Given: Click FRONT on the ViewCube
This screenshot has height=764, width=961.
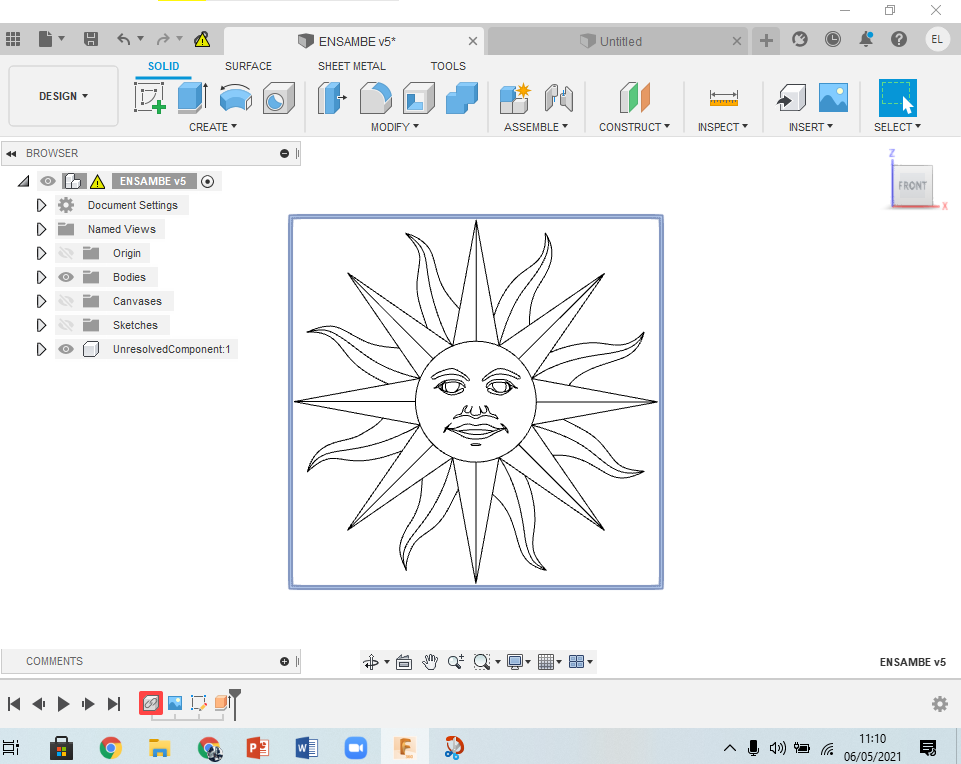Looking at the screenshot, I should pos(912,185).
